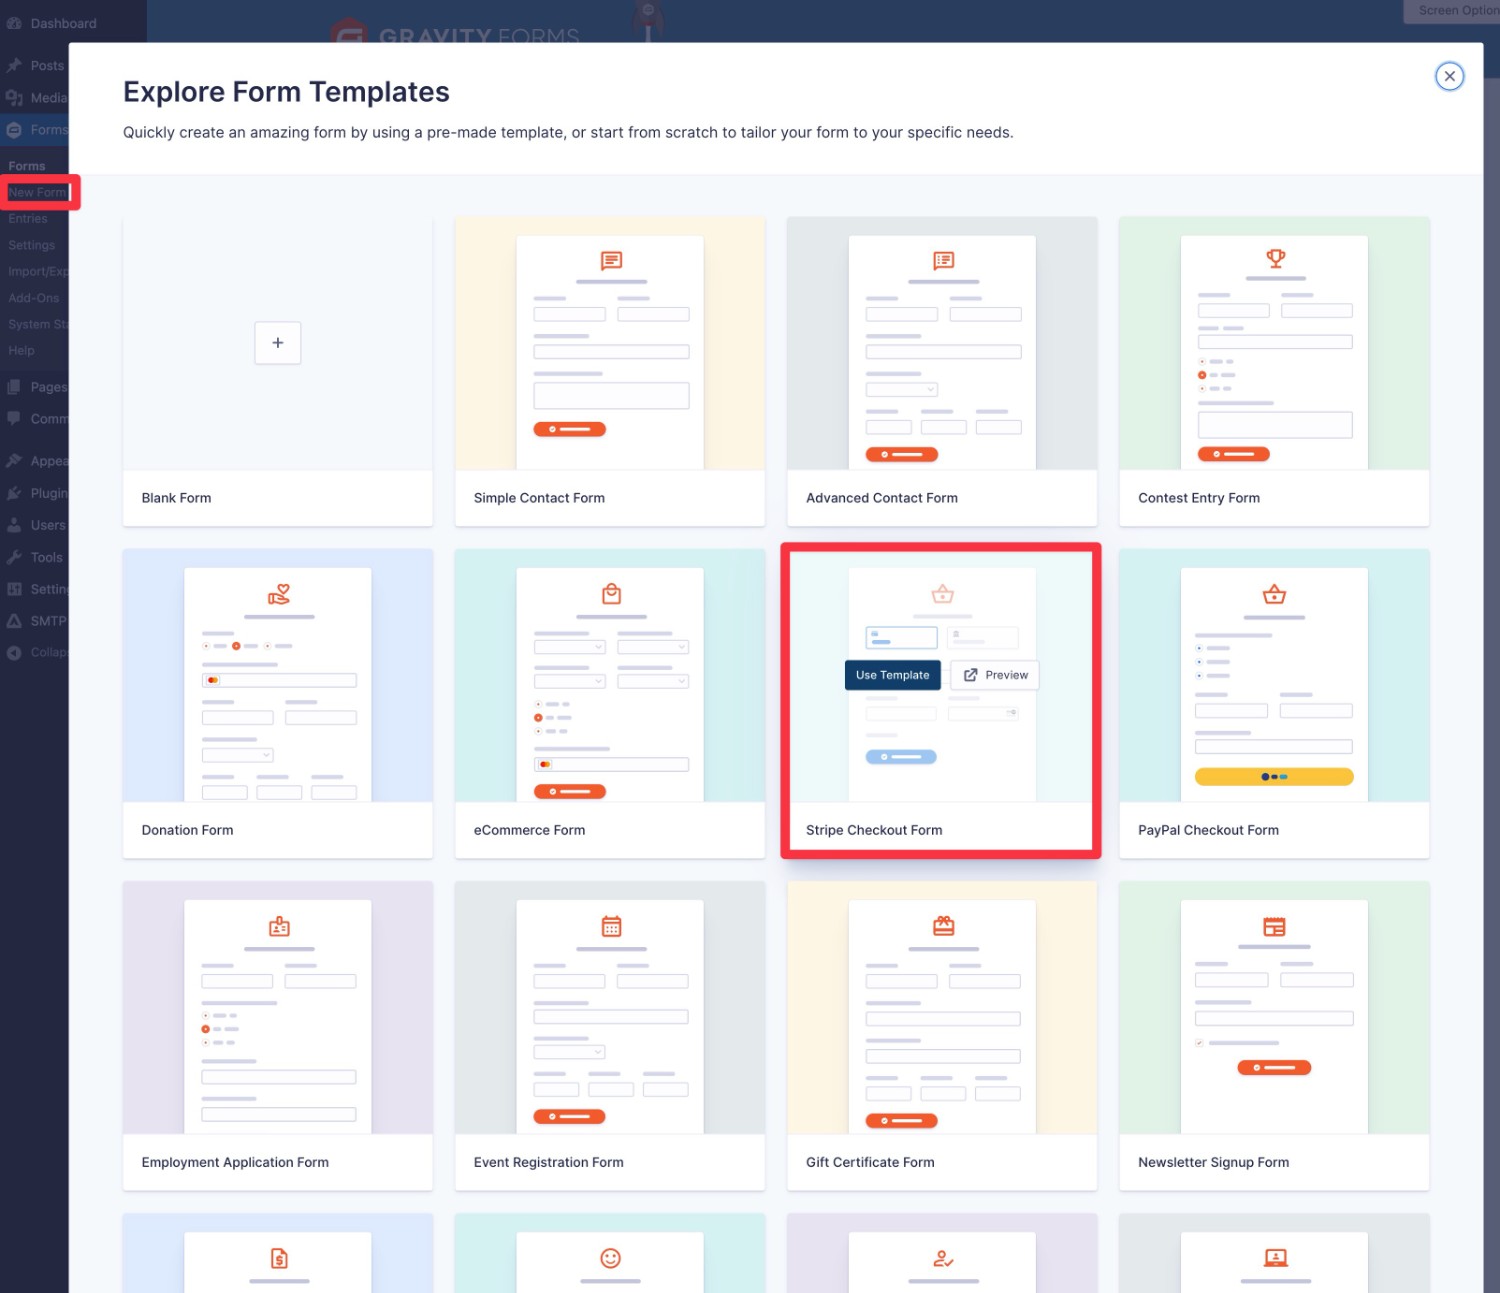Select the Advanced Contact Form thumbnail
Image resolution: width=1500 pixels, height=1293 pixels.
coord(942,344)
